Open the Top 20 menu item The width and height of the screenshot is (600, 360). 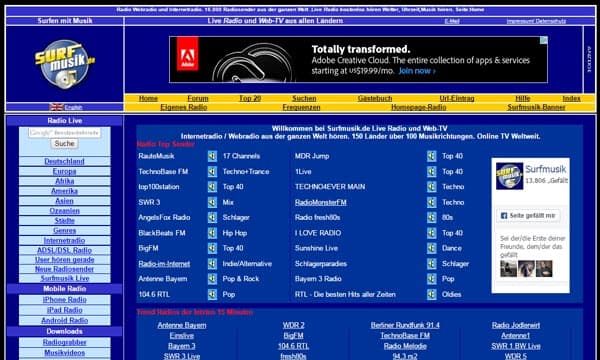[250, 98]
